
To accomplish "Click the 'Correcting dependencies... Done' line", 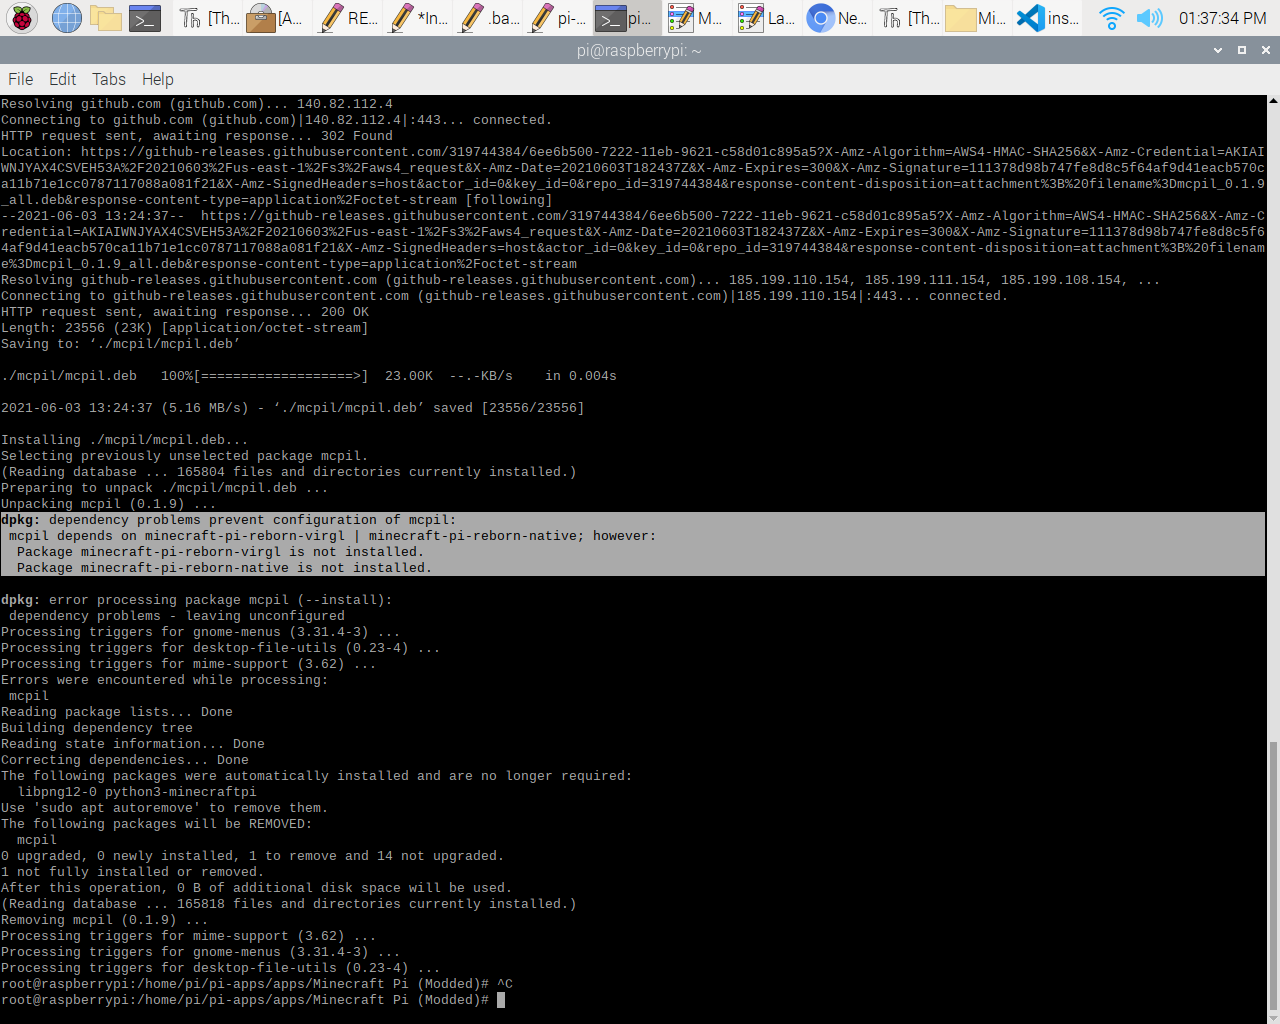I will pos(125,760).
